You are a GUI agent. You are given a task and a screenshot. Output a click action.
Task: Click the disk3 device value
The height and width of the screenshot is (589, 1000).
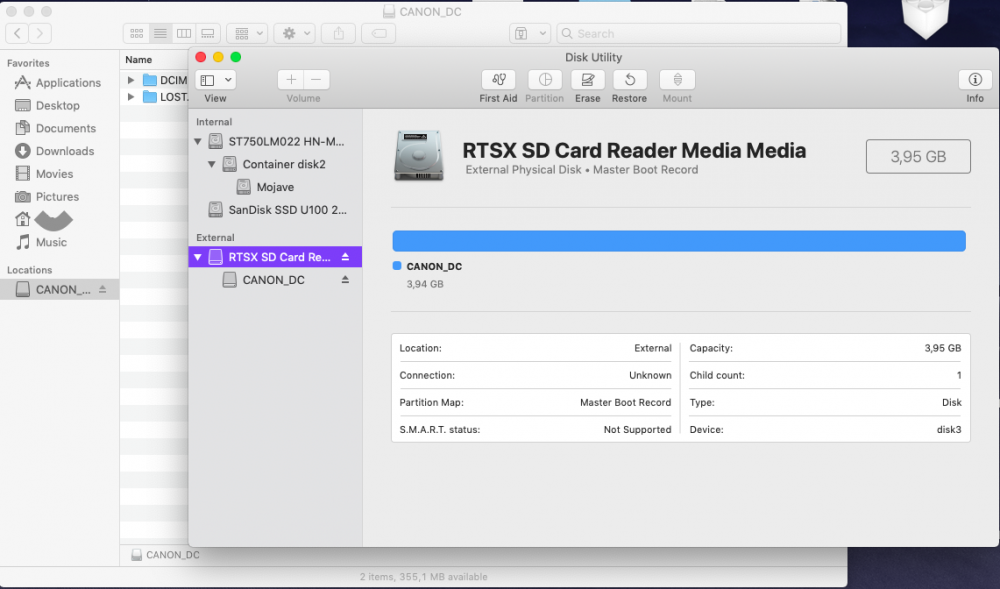[x=948, y=430]
